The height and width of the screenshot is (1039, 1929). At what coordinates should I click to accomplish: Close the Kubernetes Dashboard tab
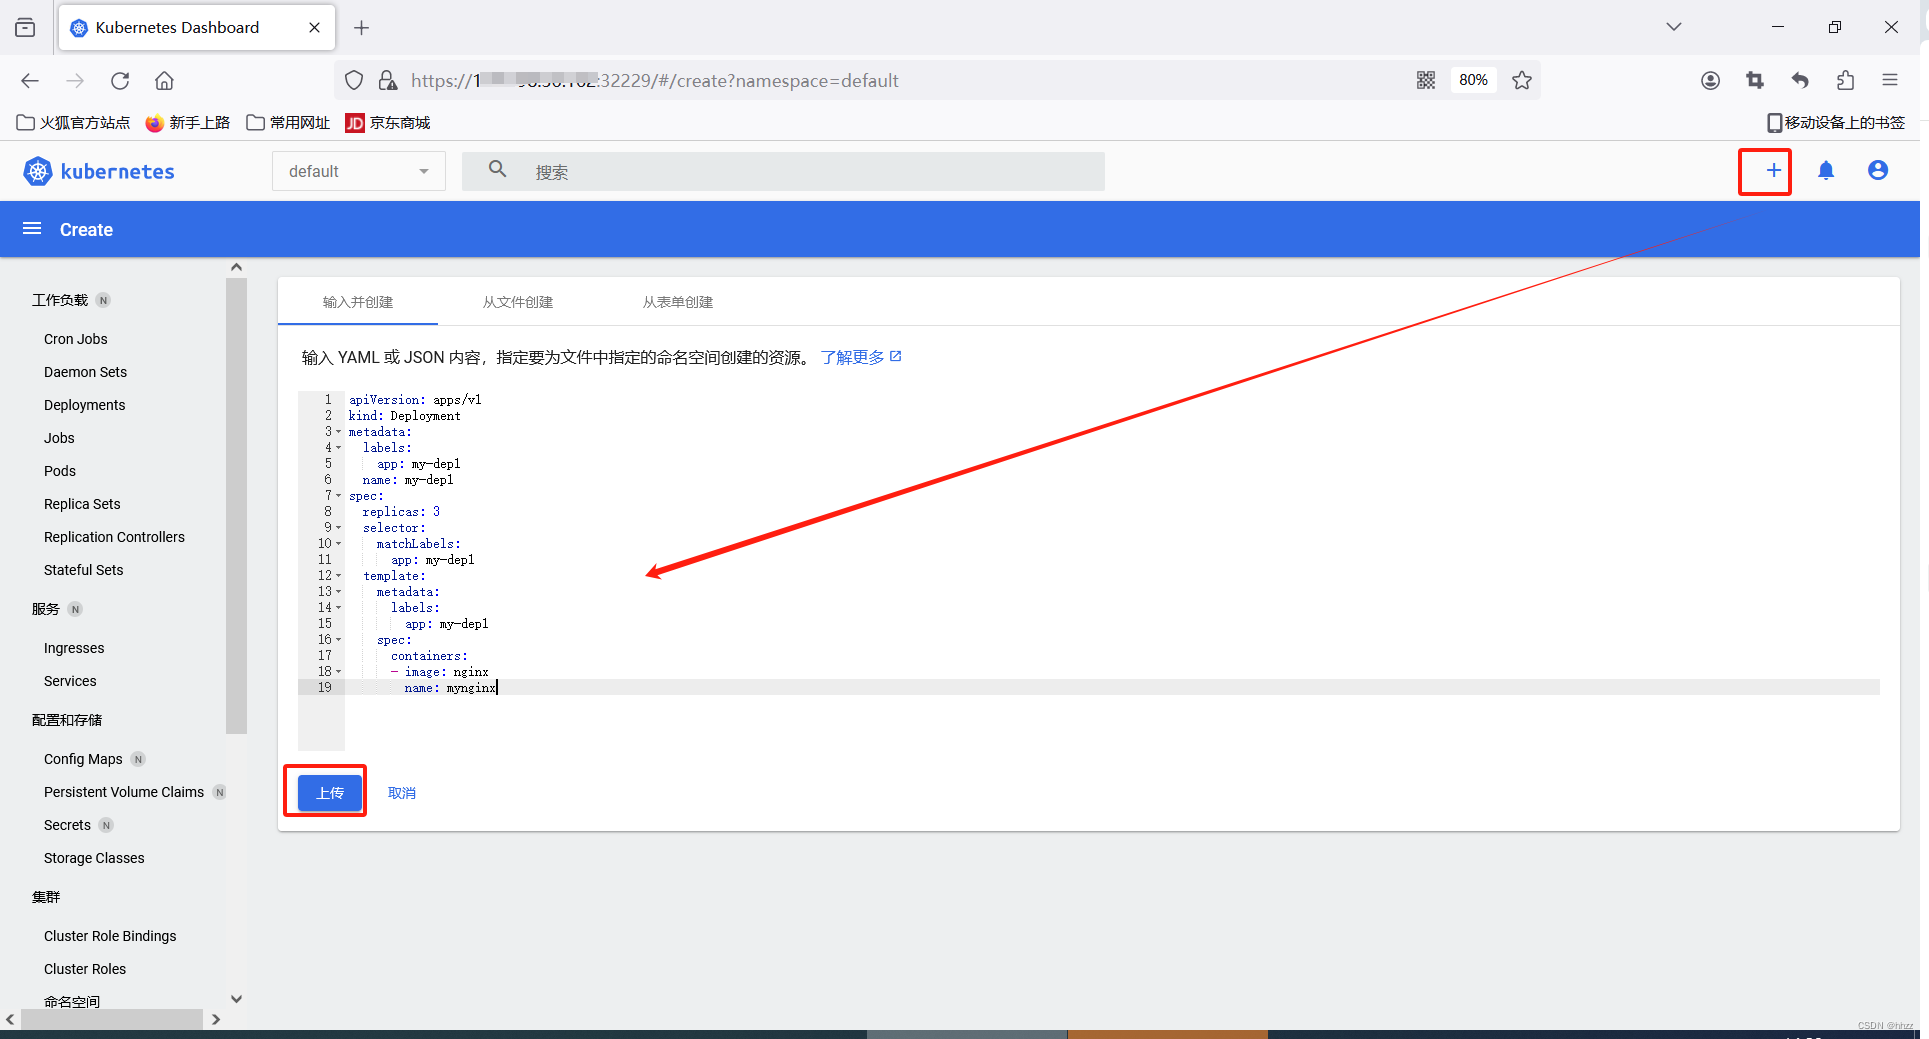(x=314, y=28)
